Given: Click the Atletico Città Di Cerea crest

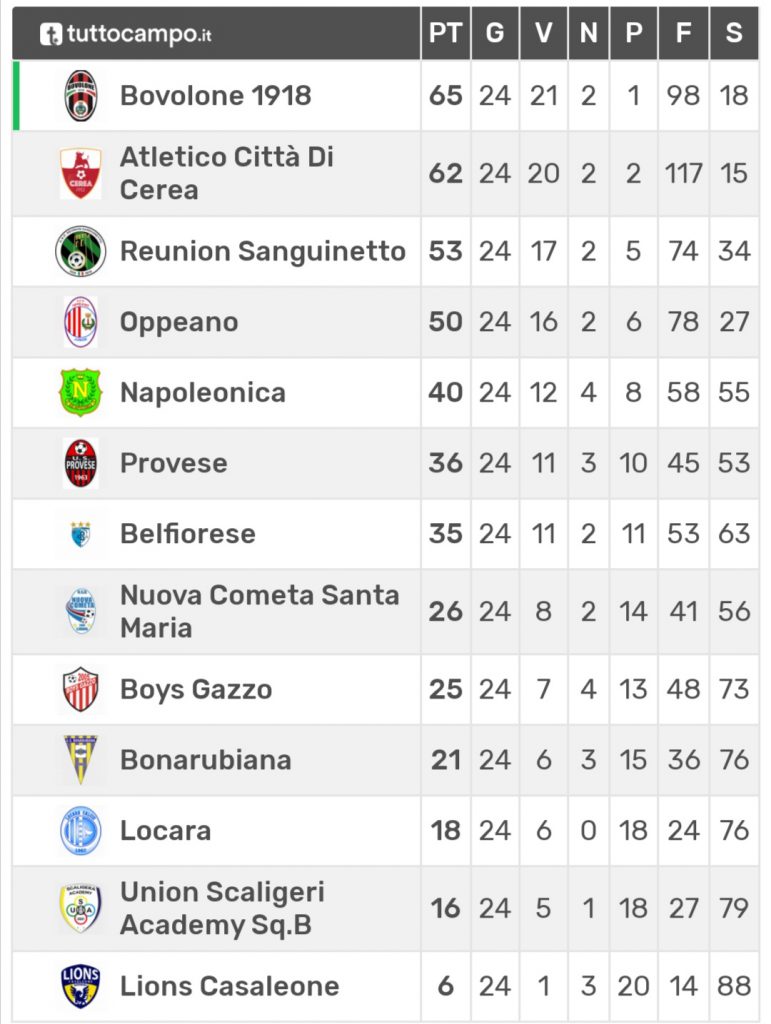Looking at the screenshot, I should [80, 173].
